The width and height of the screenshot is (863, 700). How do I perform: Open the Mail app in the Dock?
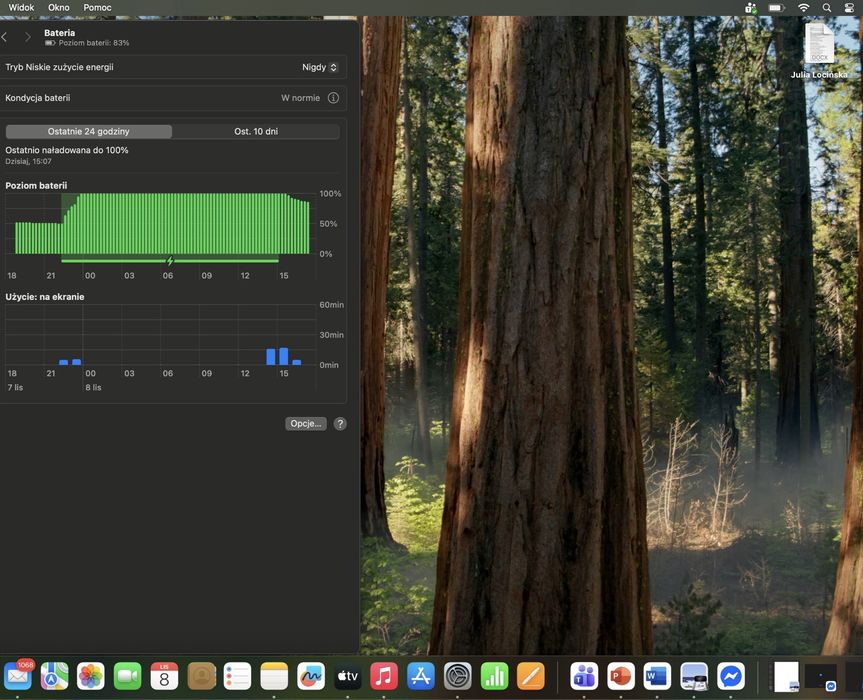pyautogui.click(x=18, y=676)
